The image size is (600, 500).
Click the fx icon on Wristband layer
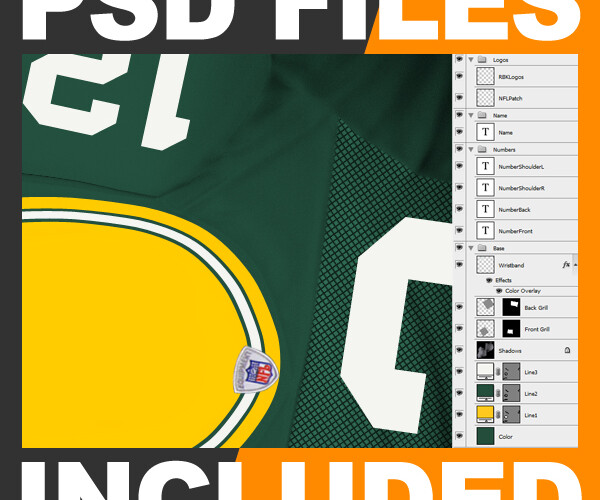tap(566, 265)
